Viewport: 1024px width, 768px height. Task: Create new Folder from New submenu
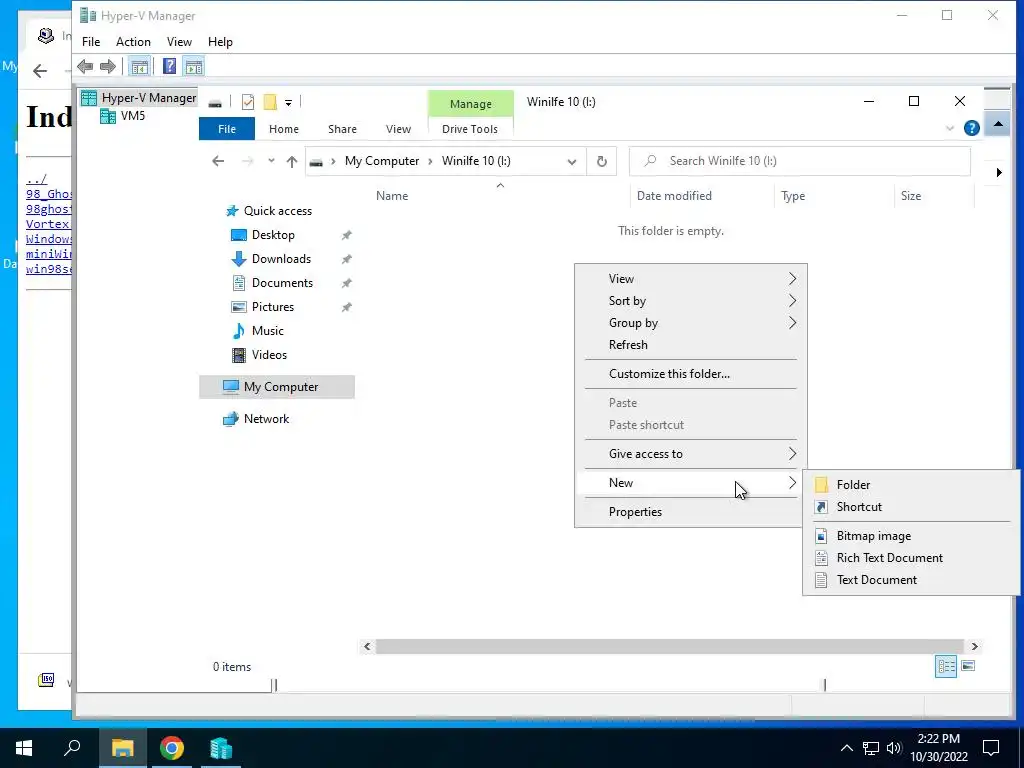(x=911, y=485)
